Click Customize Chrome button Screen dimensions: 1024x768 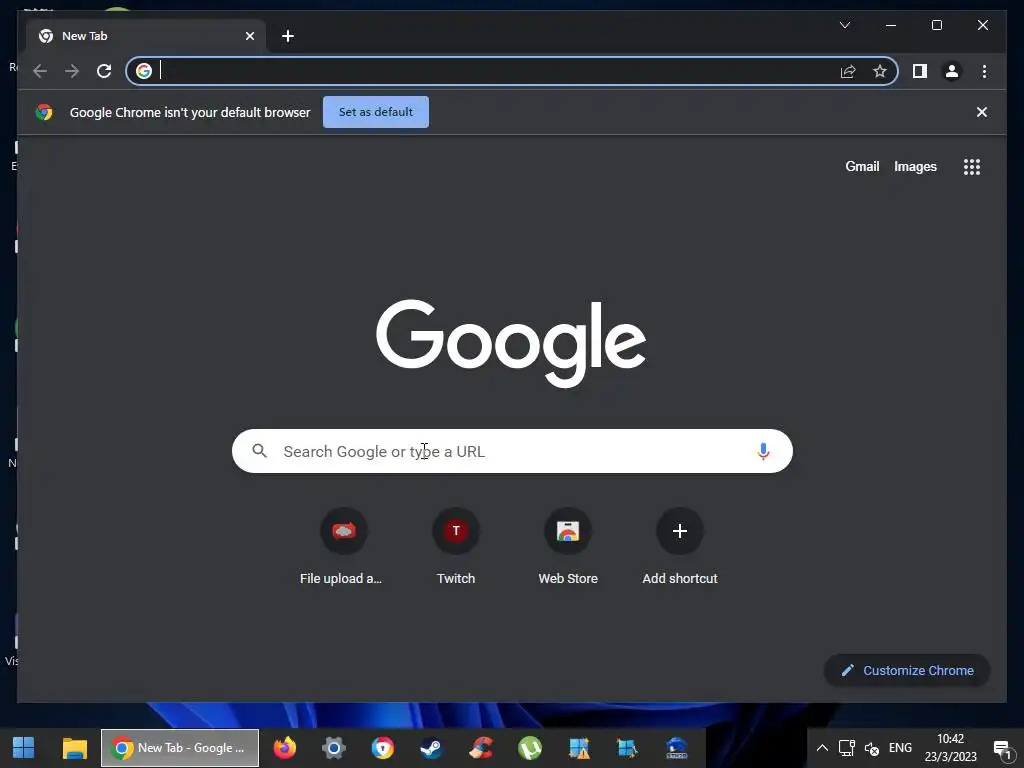[x=907, y=670]
